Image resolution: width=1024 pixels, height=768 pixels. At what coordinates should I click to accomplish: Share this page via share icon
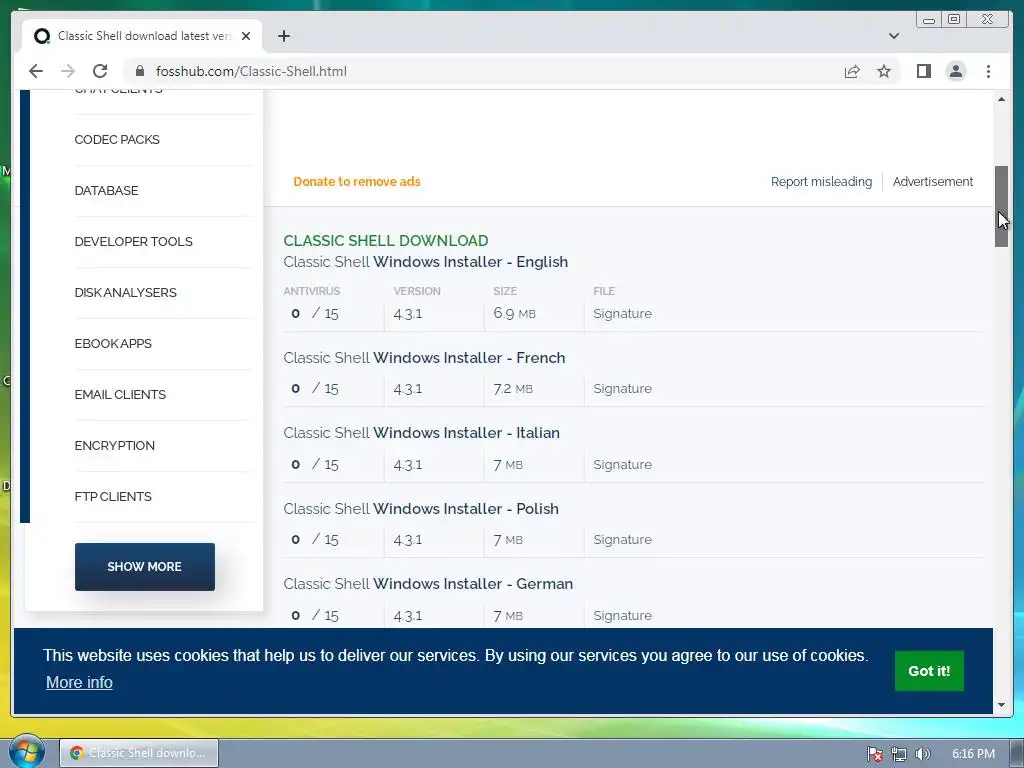852,71
